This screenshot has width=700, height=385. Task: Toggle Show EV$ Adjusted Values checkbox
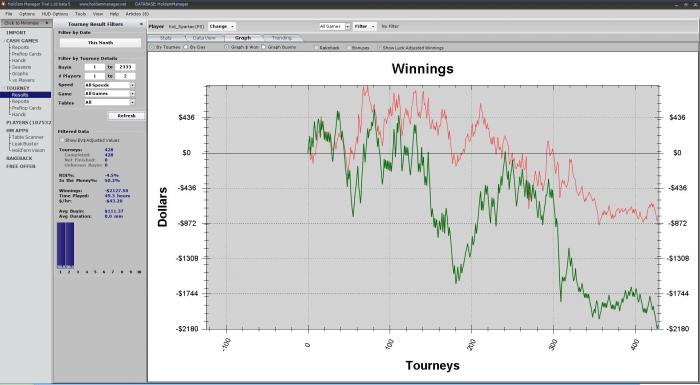click(x=62, y=140)
